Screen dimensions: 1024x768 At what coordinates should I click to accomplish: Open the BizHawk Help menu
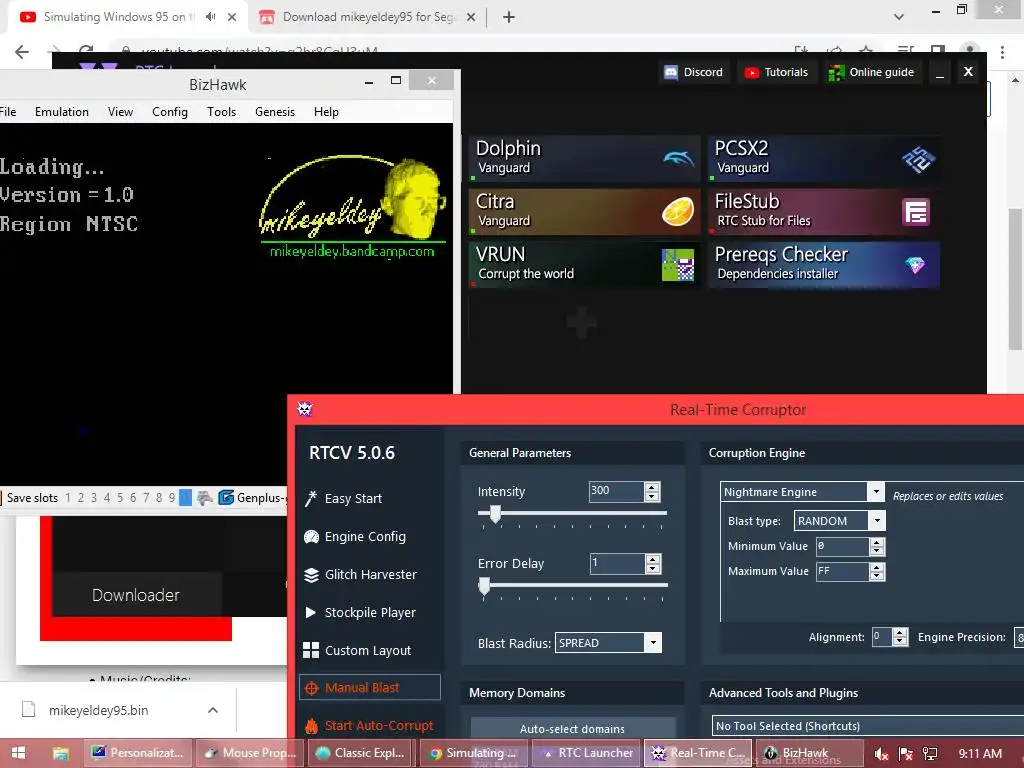point(326,112)
